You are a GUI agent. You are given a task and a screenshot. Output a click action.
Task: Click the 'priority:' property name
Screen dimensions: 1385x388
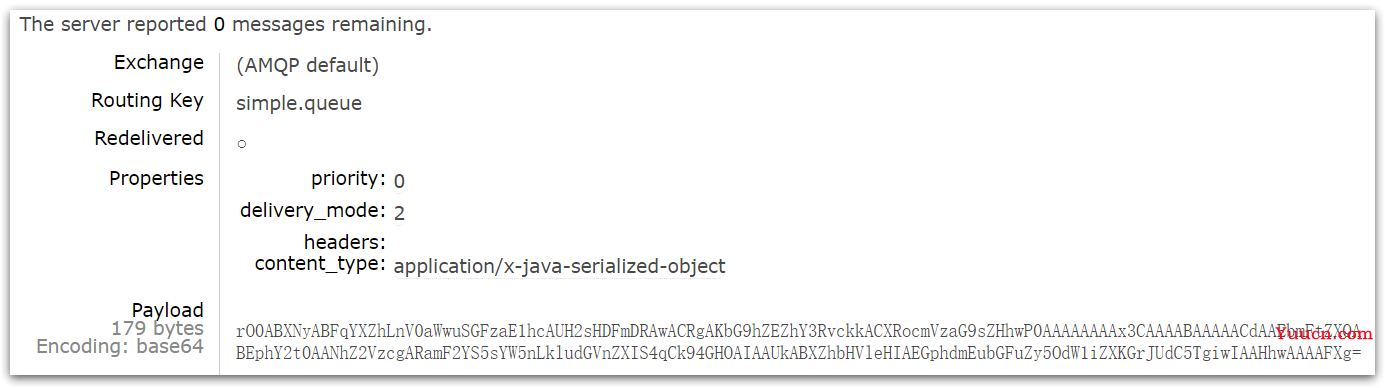pos(348,179)
